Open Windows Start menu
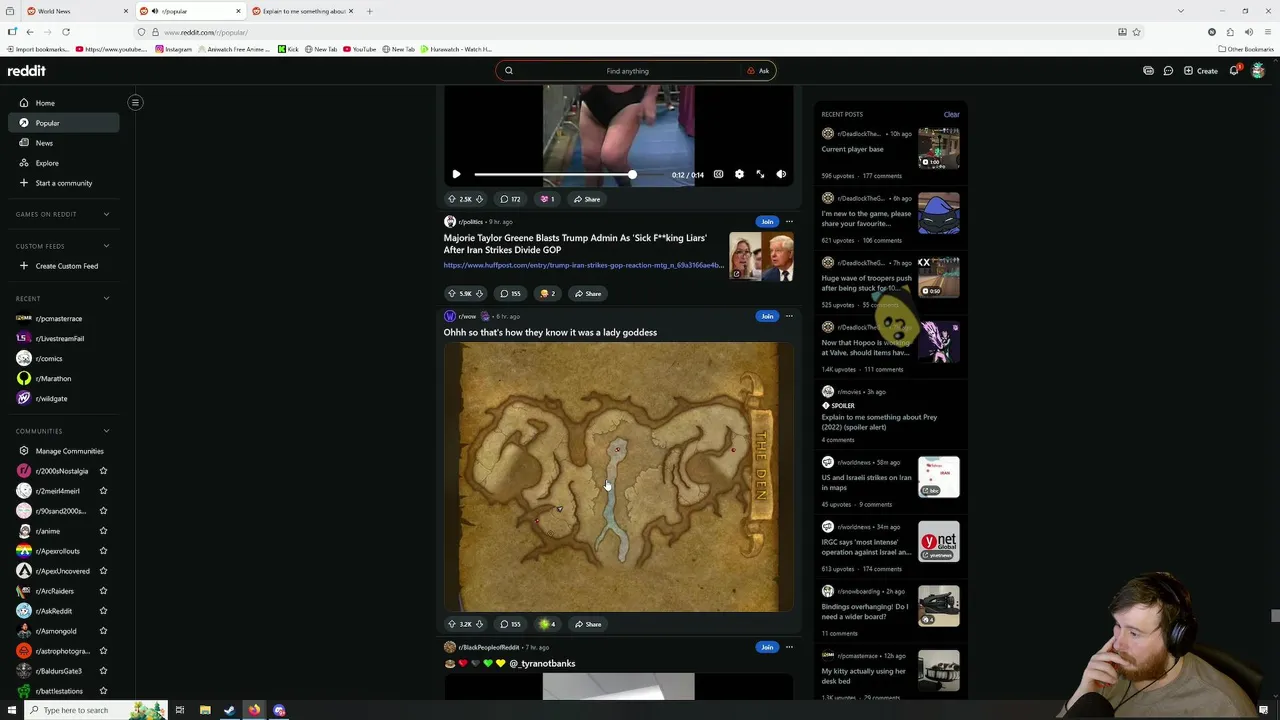1280x720 pixels. tap(12, 710)
